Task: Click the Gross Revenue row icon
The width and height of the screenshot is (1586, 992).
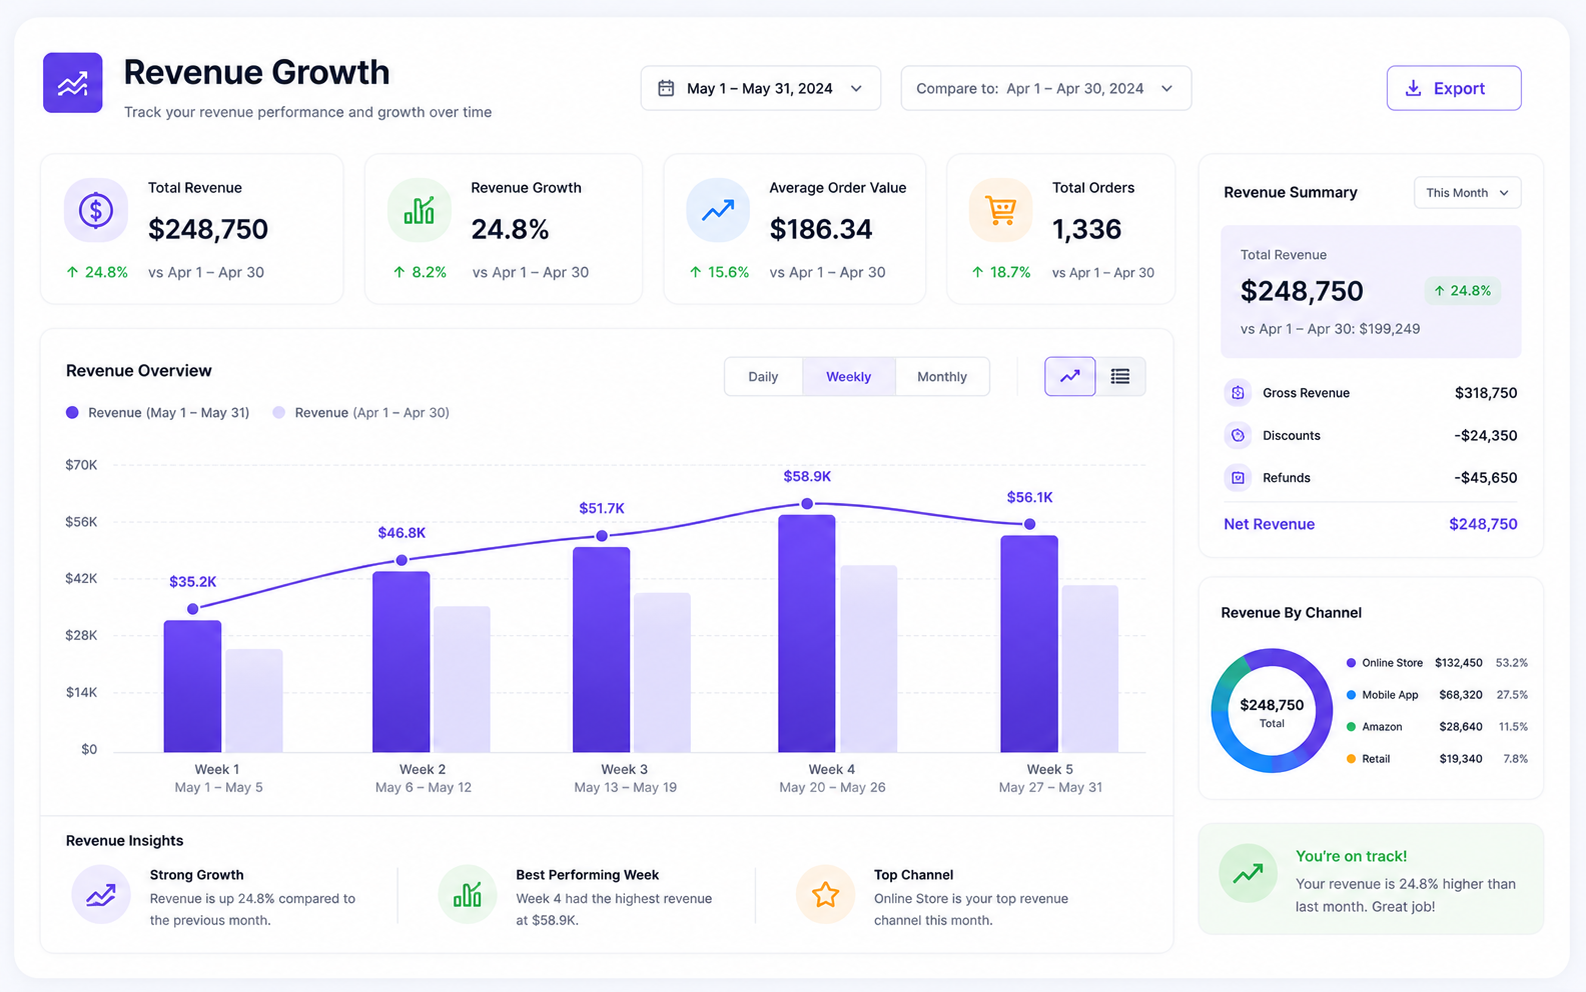Action: tap(1238, 393)
